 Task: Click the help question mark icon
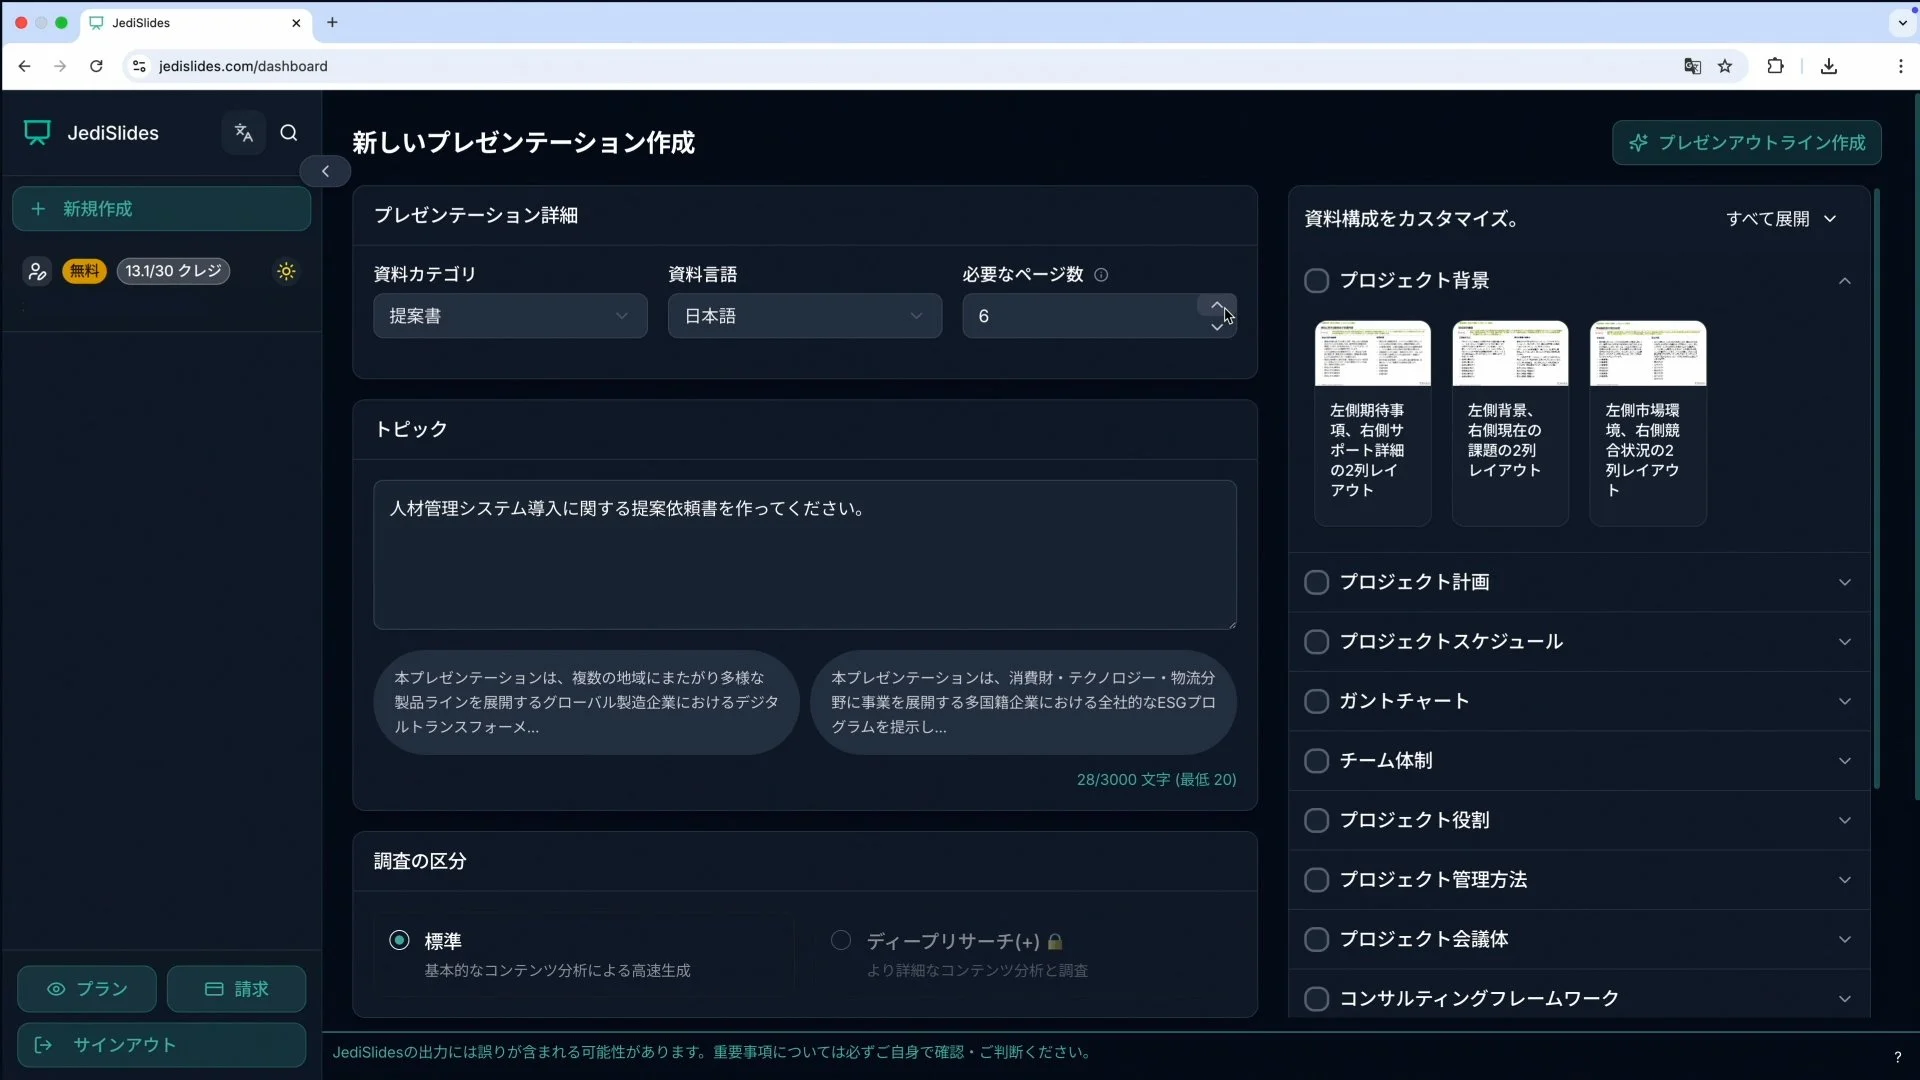pos(1897,1057)
